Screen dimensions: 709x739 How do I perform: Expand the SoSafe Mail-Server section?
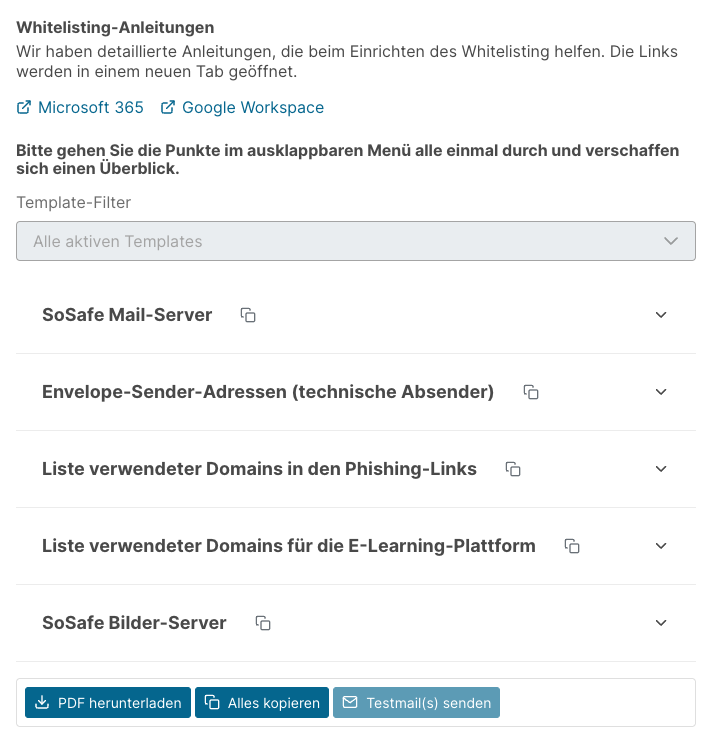tap(660, 315)
